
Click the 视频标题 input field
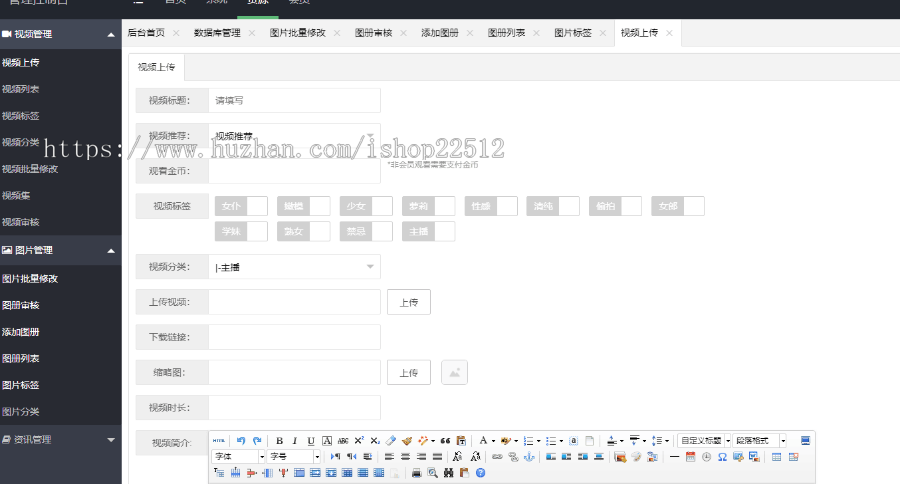(294, 100)
